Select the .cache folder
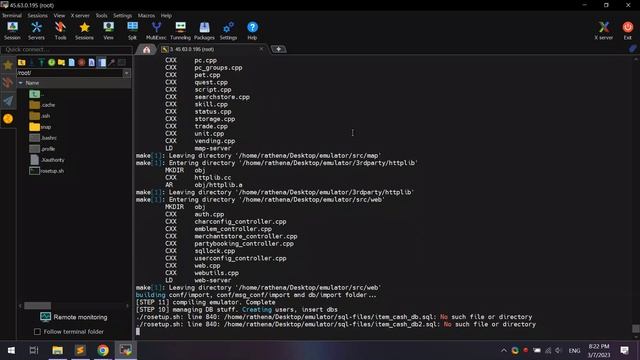 (x=42, y=105)
